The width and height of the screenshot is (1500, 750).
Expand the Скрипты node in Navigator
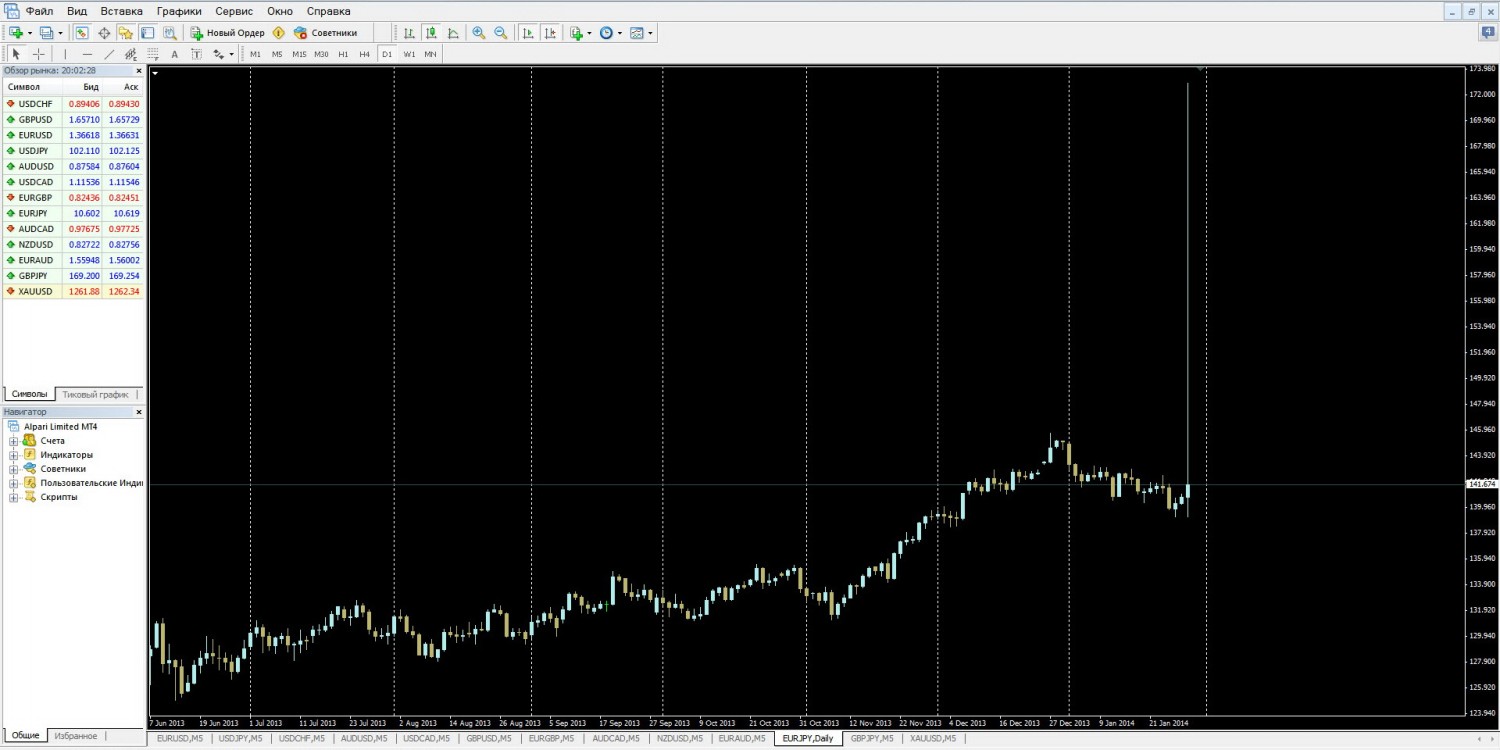click(14, 497)
